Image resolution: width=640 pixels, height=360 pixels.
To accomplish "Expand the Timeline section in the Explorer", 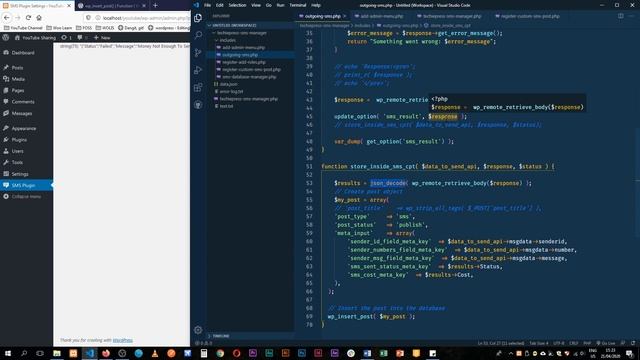I will coord(251,336).
